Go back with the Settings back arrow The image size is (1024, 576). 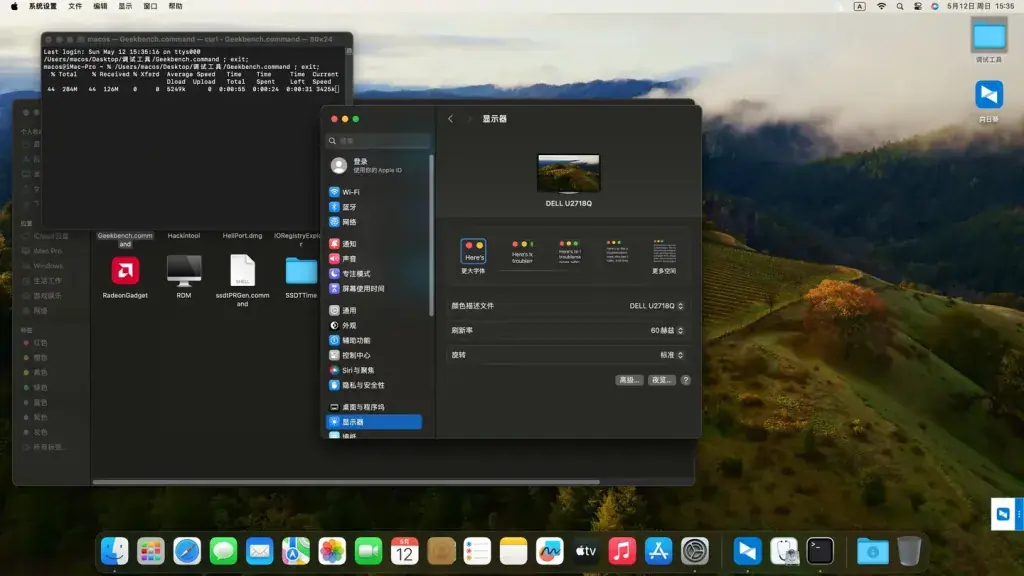[451, 119]
